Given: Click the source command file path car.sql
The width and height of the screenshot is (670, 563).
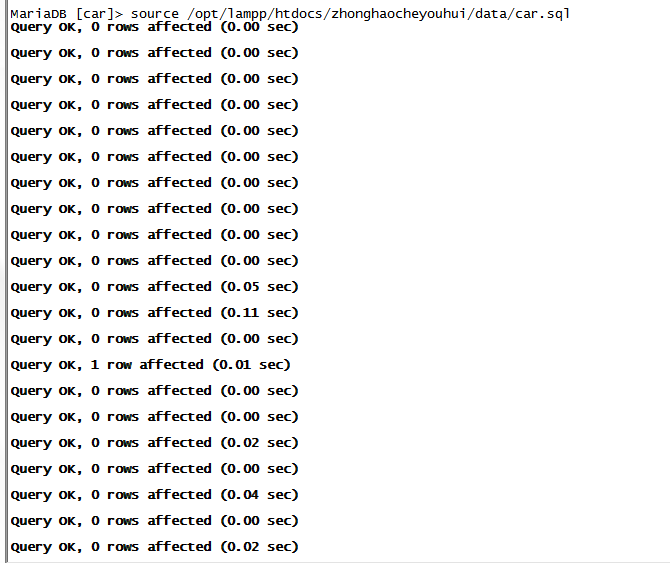Looking at the screenshot, I should click(542, 14).
